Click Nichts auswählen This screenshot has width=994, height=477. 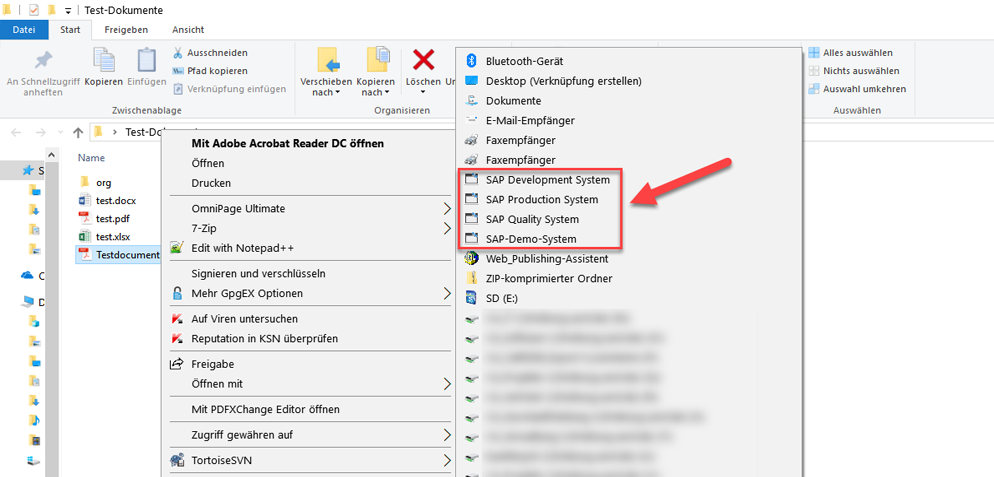(854, 71)
